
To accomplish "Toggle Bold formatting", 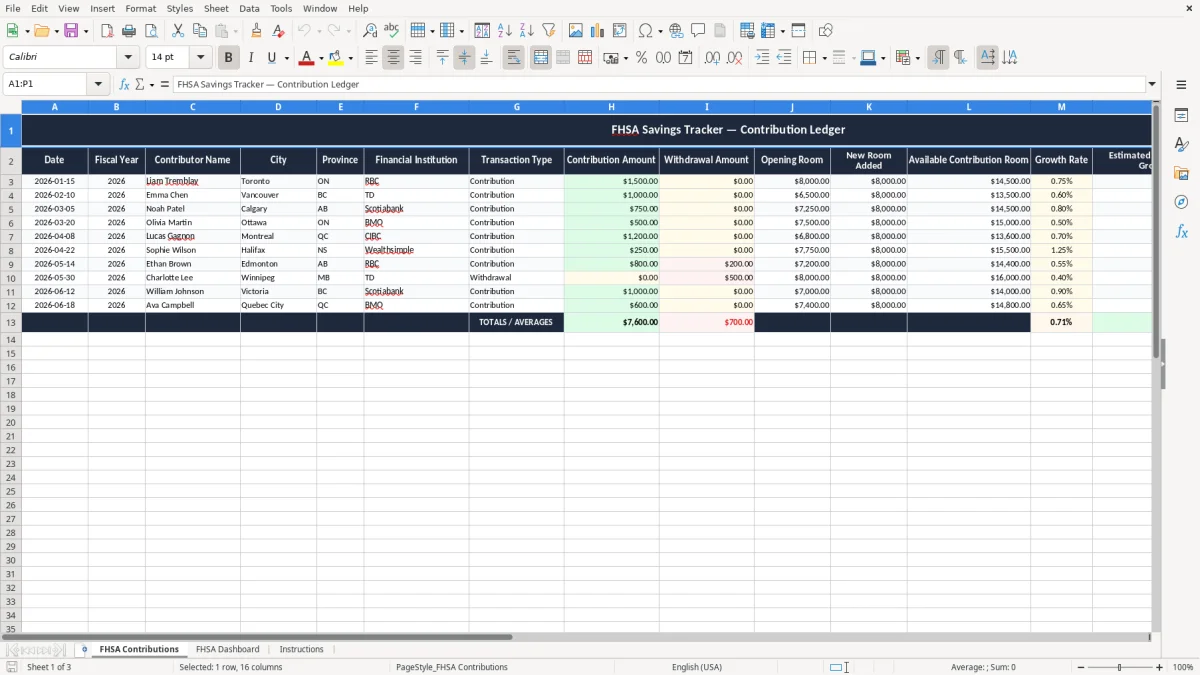I will pos(229,58).
